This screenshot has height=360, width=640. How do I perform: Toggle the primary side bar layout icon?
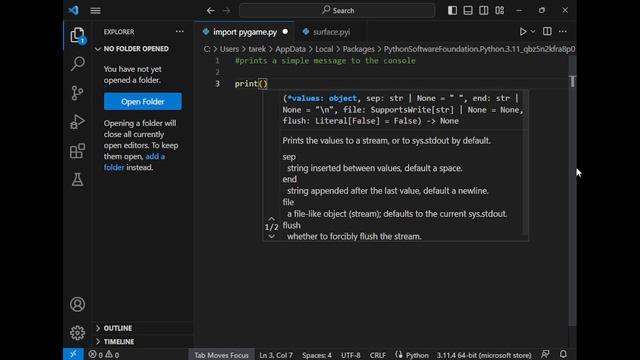tap(452, 10)
